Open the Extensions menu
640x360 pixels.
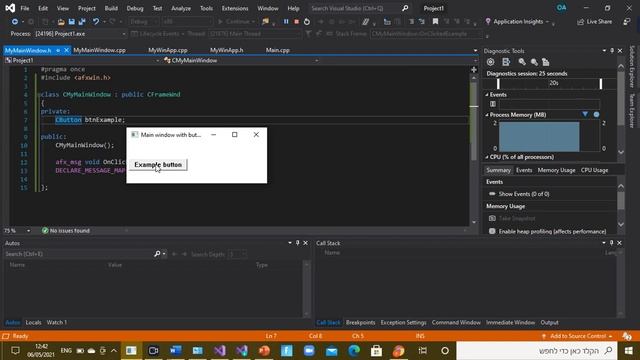(235, 8)
